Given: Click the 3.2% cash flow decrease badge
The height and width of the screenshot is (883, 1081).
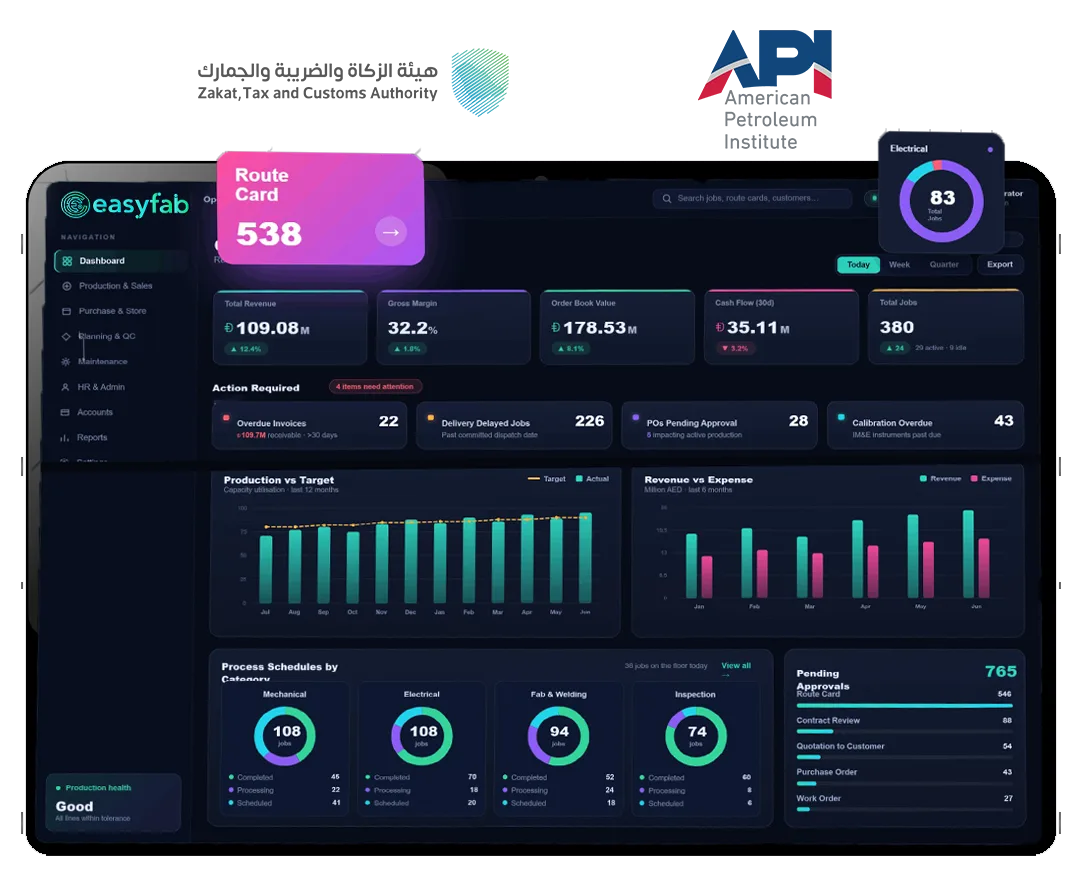Looking at the screenshot, I should pyautogui.click(x=736, y=349).
